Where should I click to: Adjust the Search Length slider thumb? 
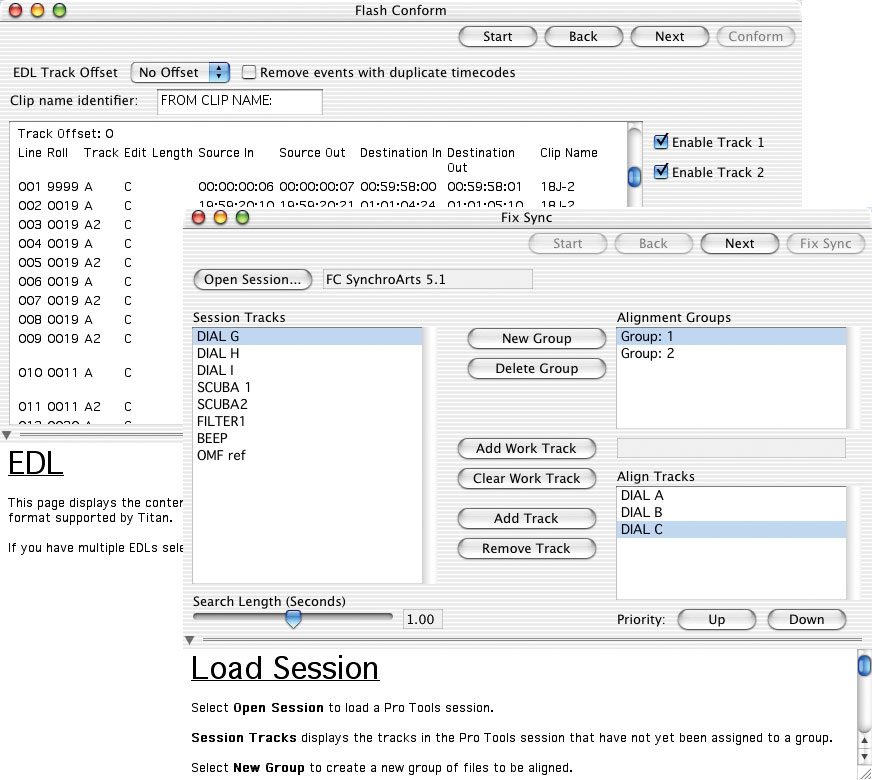293,620
